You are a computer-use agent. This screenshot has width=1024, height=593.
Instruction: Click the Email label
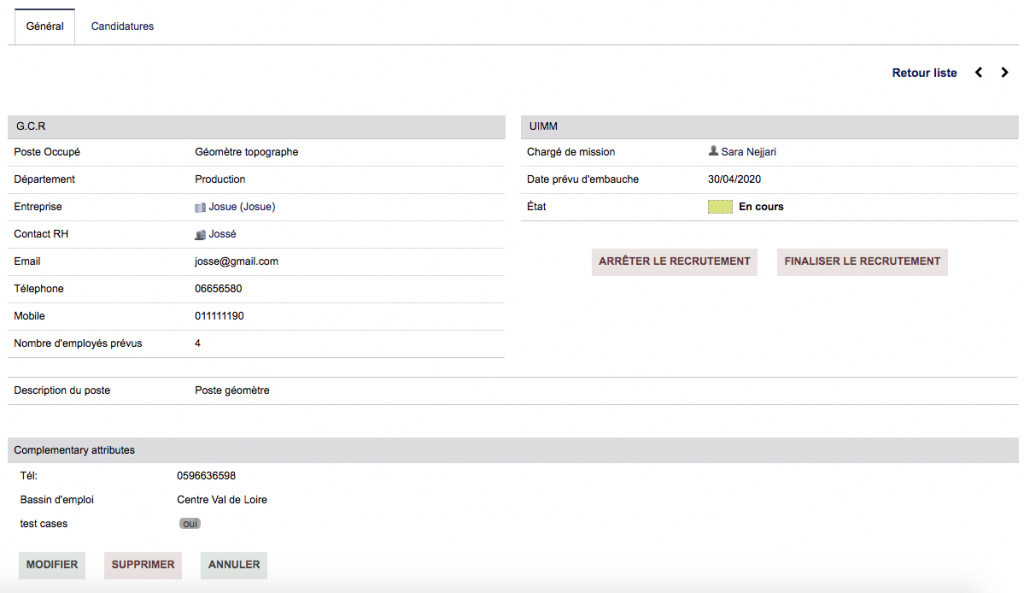point(27,261)
